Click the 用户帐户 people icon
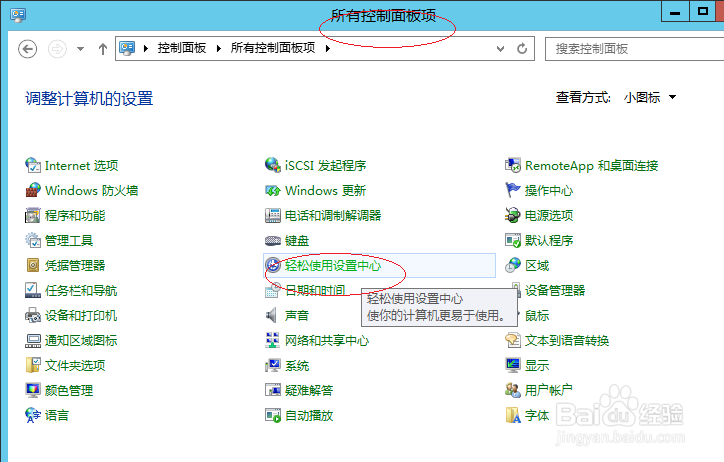The width and height of the screenshot is (724, 462). 513,390
